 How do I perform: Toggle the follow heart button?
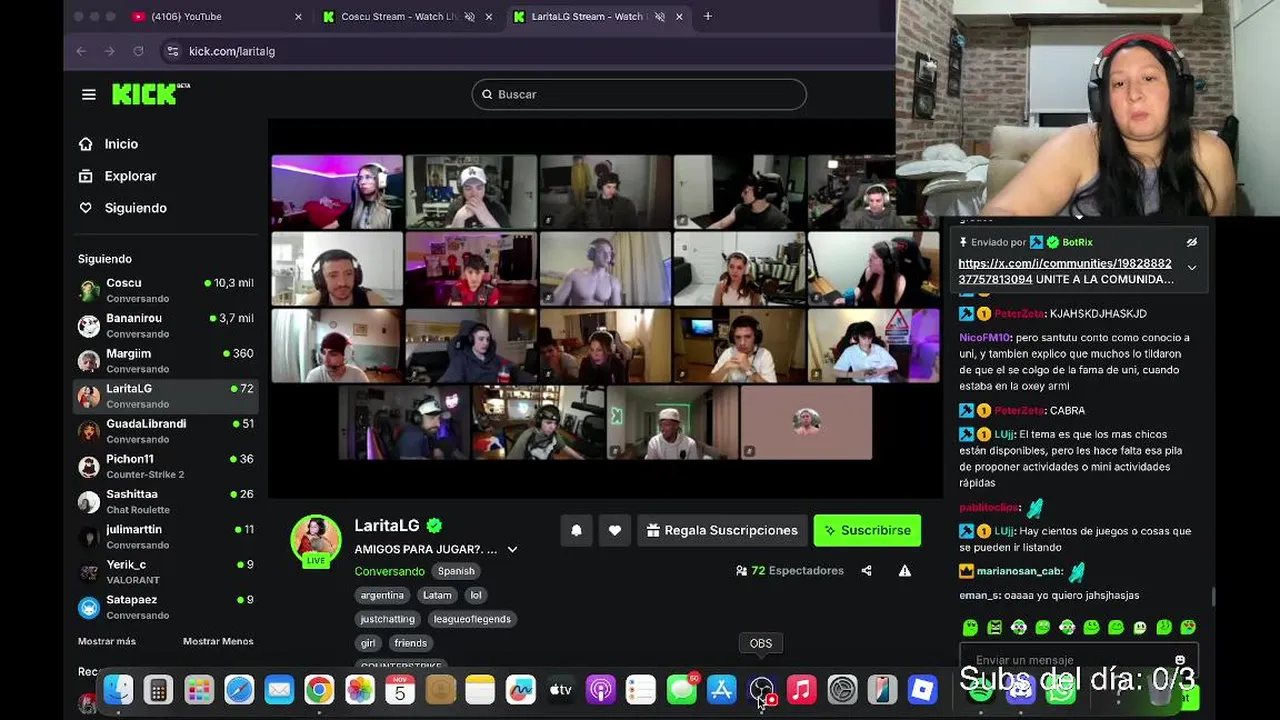pos(615,531)
